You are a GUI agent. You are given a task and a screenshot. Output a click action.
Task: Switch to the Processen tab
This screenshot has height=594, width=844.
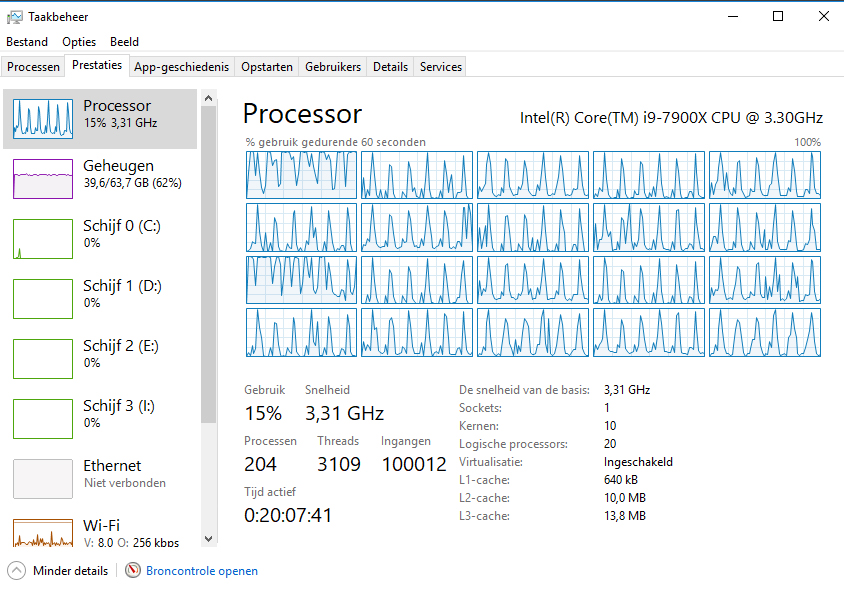[x=34, y=67]
